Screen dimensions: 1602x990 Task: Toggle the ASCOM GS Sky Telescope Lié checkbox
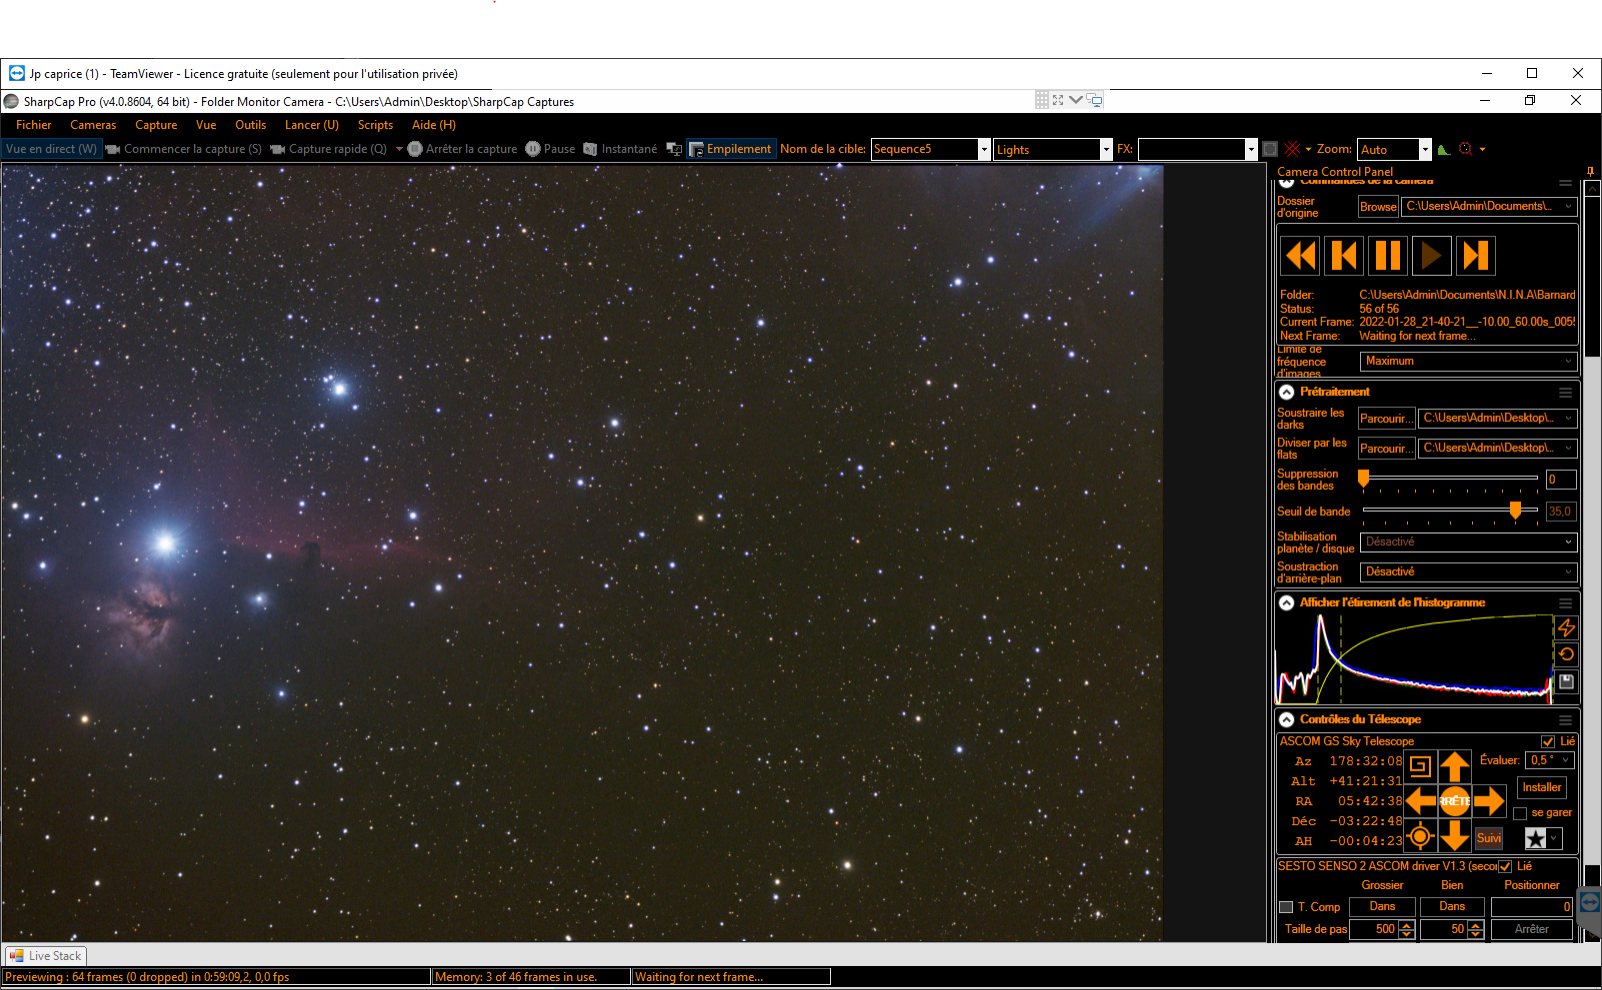click(x=1548, y=741)
